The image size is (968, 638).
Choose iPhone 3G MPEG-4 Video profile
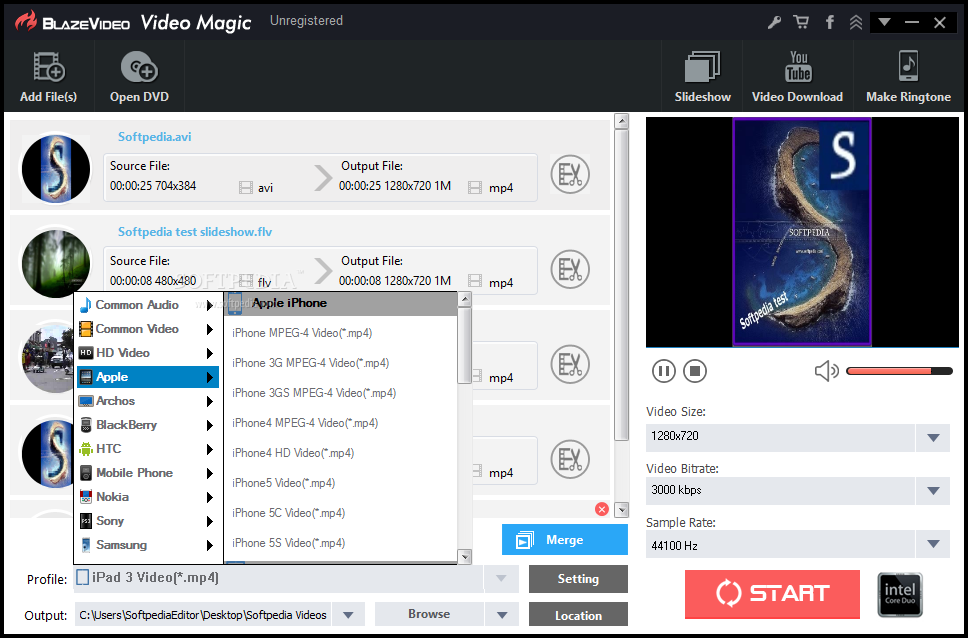[341, 363]
